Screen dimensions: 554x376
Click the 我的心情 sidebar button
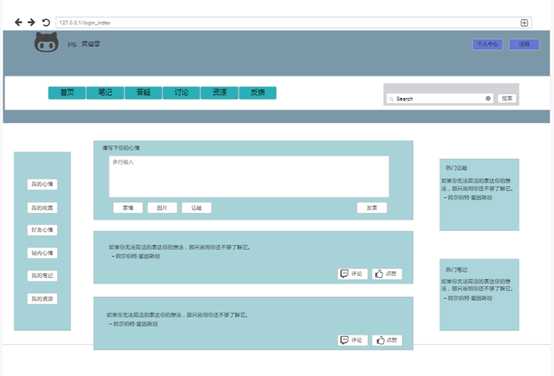(42, 184)
